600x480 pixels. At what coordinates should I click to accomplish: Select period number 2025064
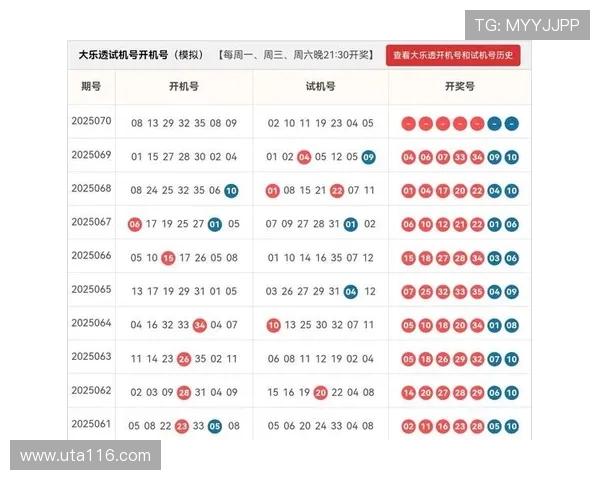[91, 322]
